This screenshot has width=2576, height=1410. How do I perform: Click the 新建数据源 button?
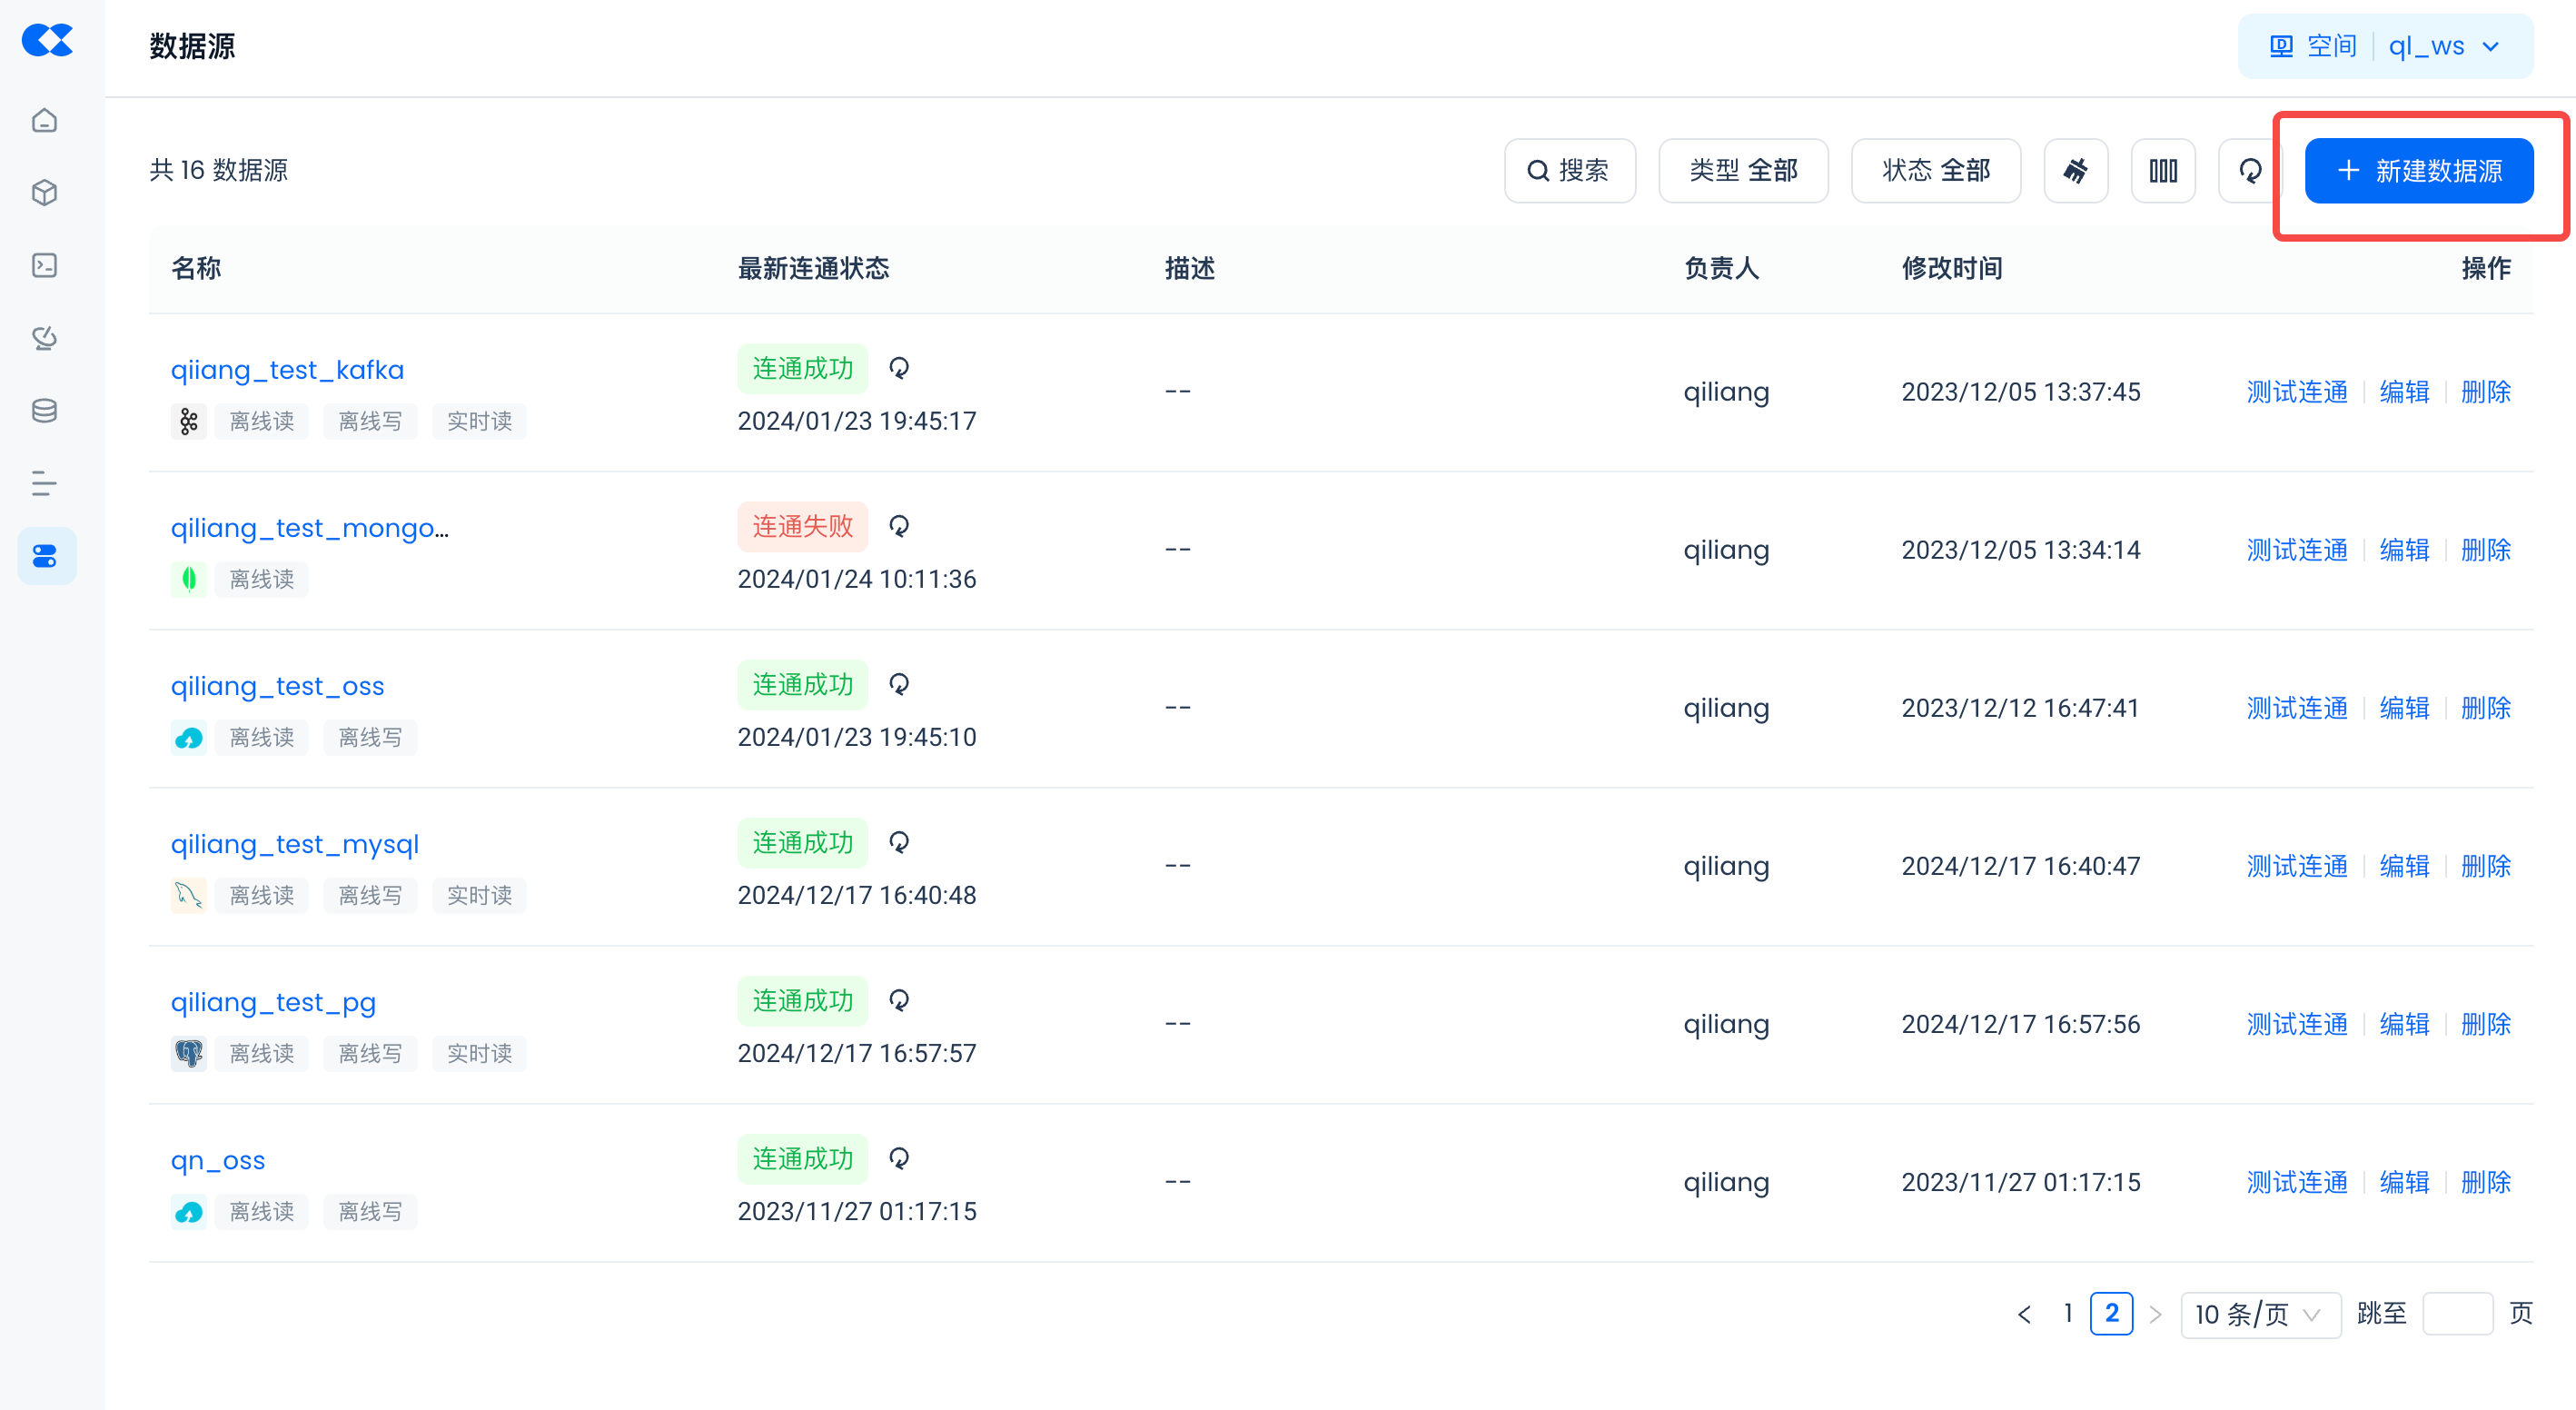[2418, 171]
